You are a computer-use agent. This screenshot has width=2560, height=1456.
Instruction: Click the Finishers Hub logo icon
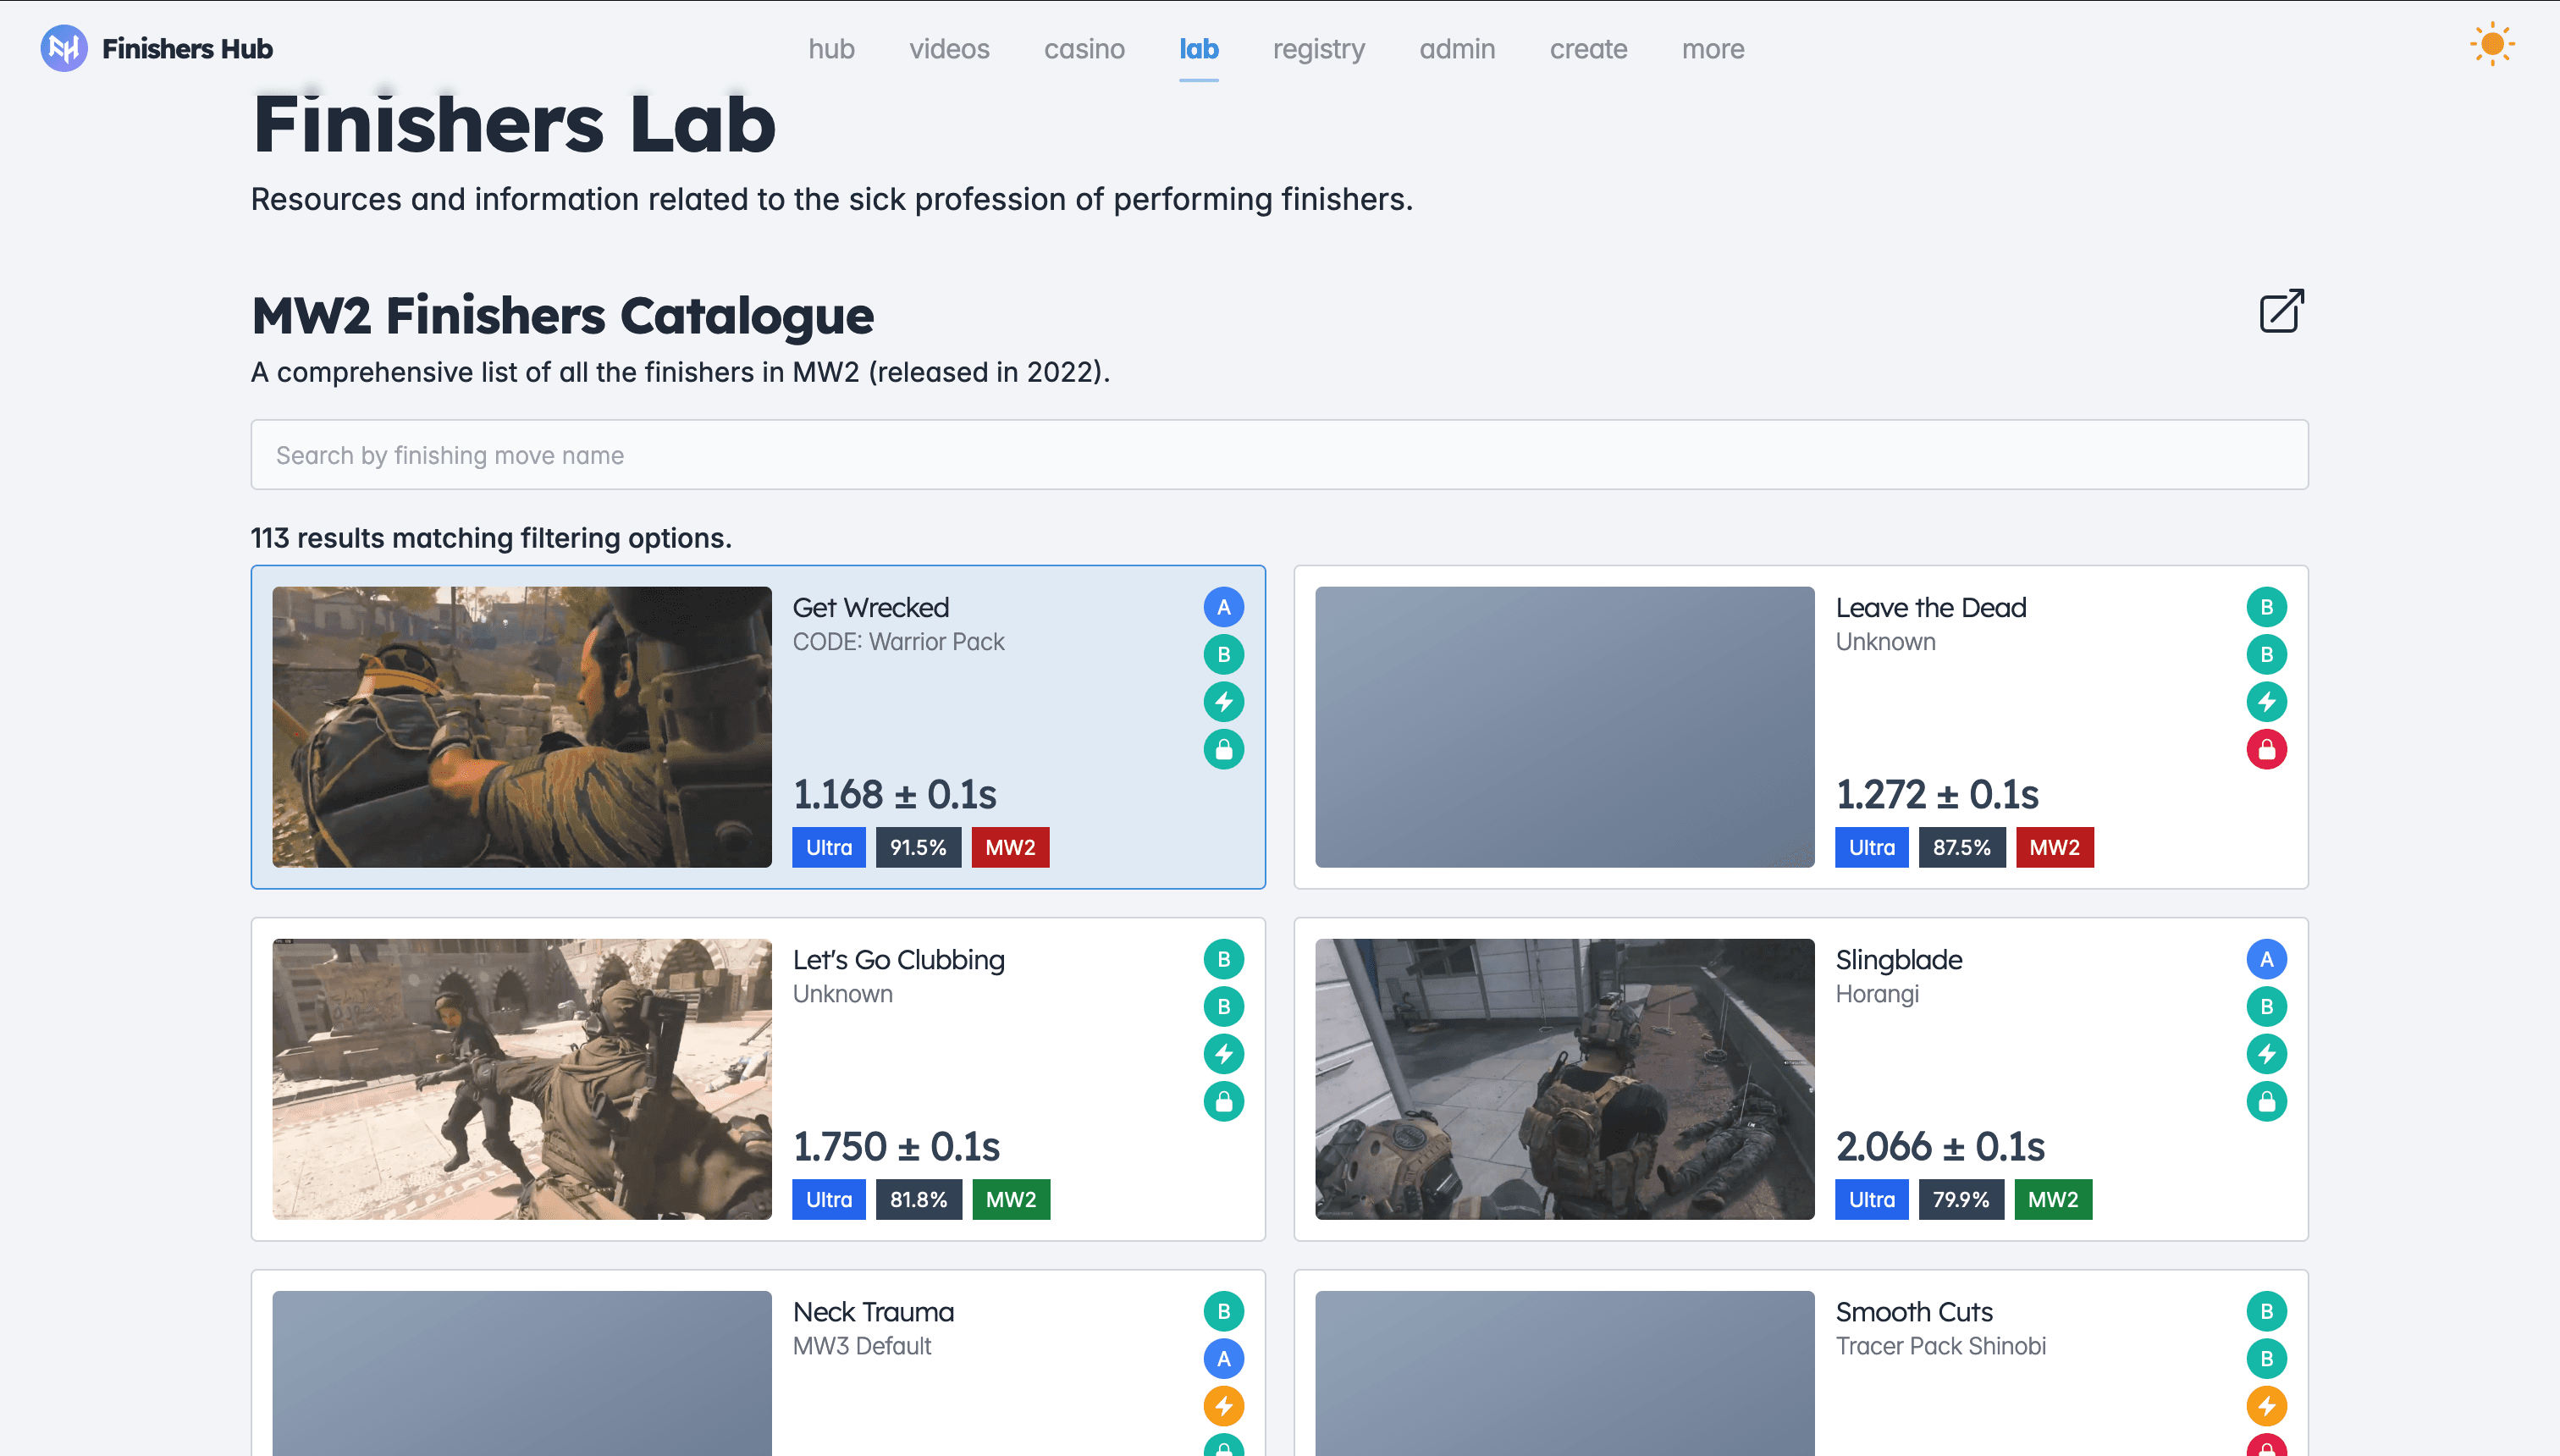click(x=64, y=48)
